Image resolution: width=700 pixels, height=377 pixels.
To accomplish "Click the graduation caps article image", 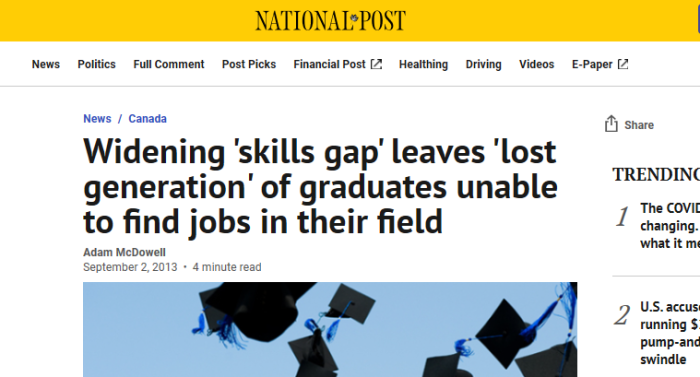I will click(x=330, y=329).
